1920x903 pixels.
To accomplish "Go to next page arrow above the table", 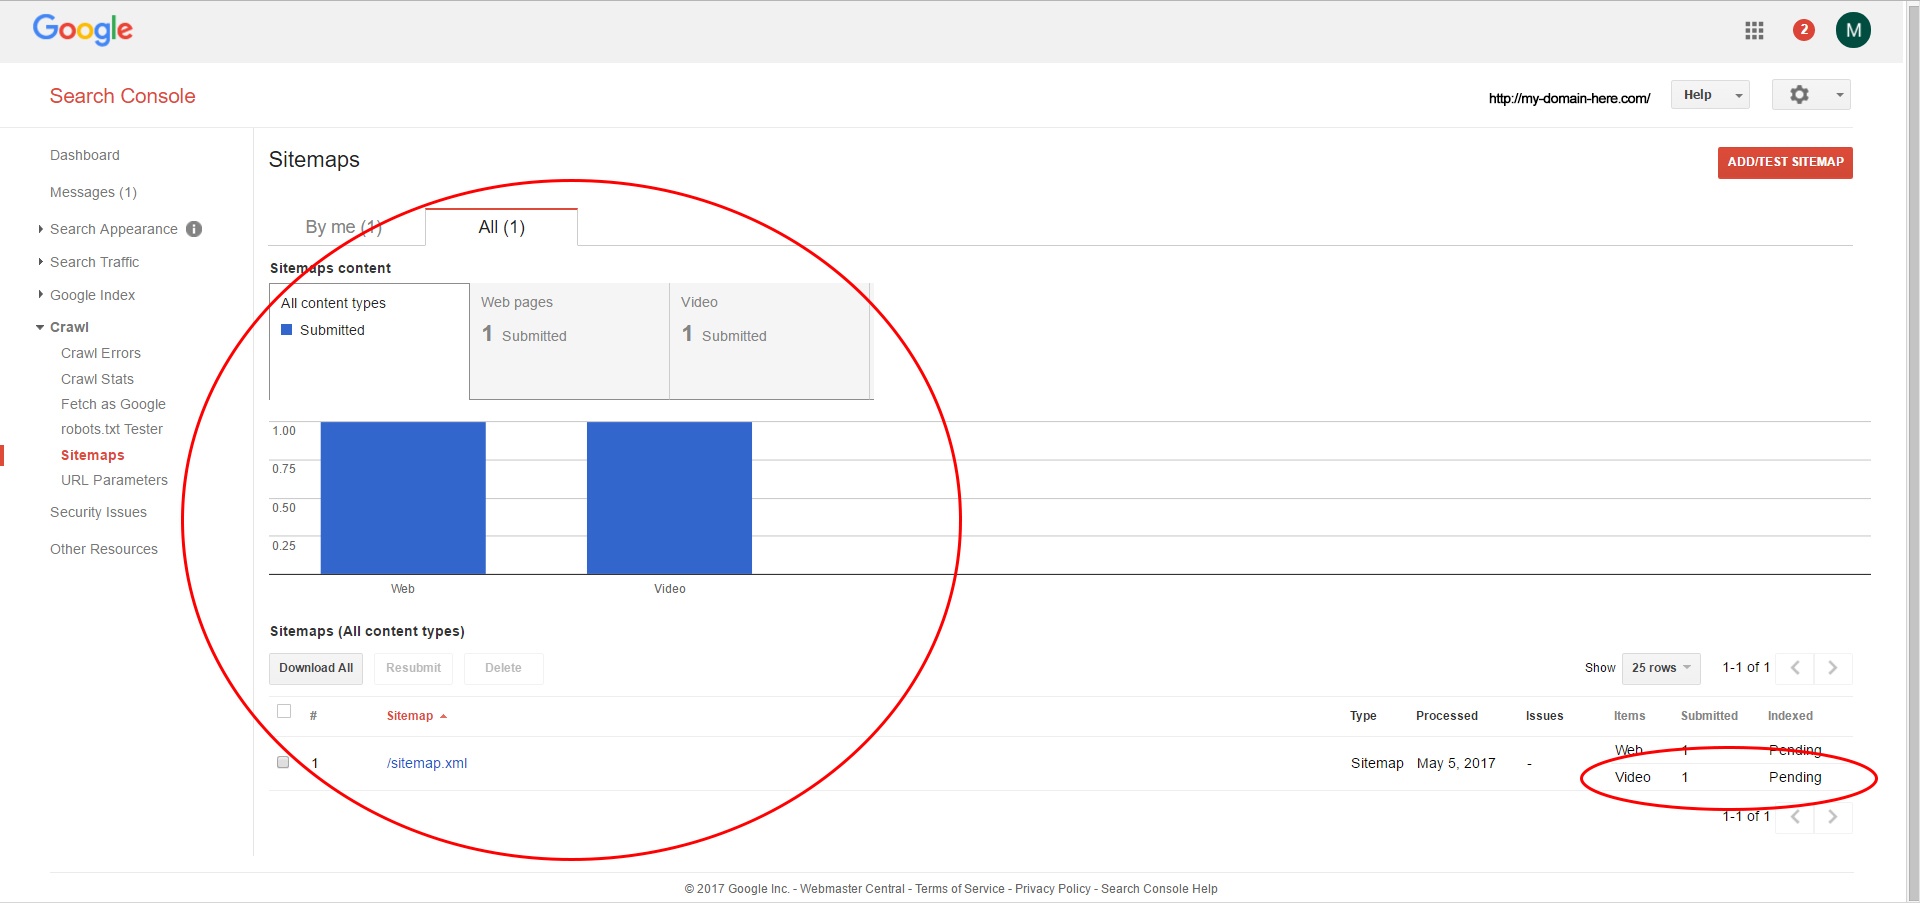I will pyautogui.click(x=1833, y=668).
